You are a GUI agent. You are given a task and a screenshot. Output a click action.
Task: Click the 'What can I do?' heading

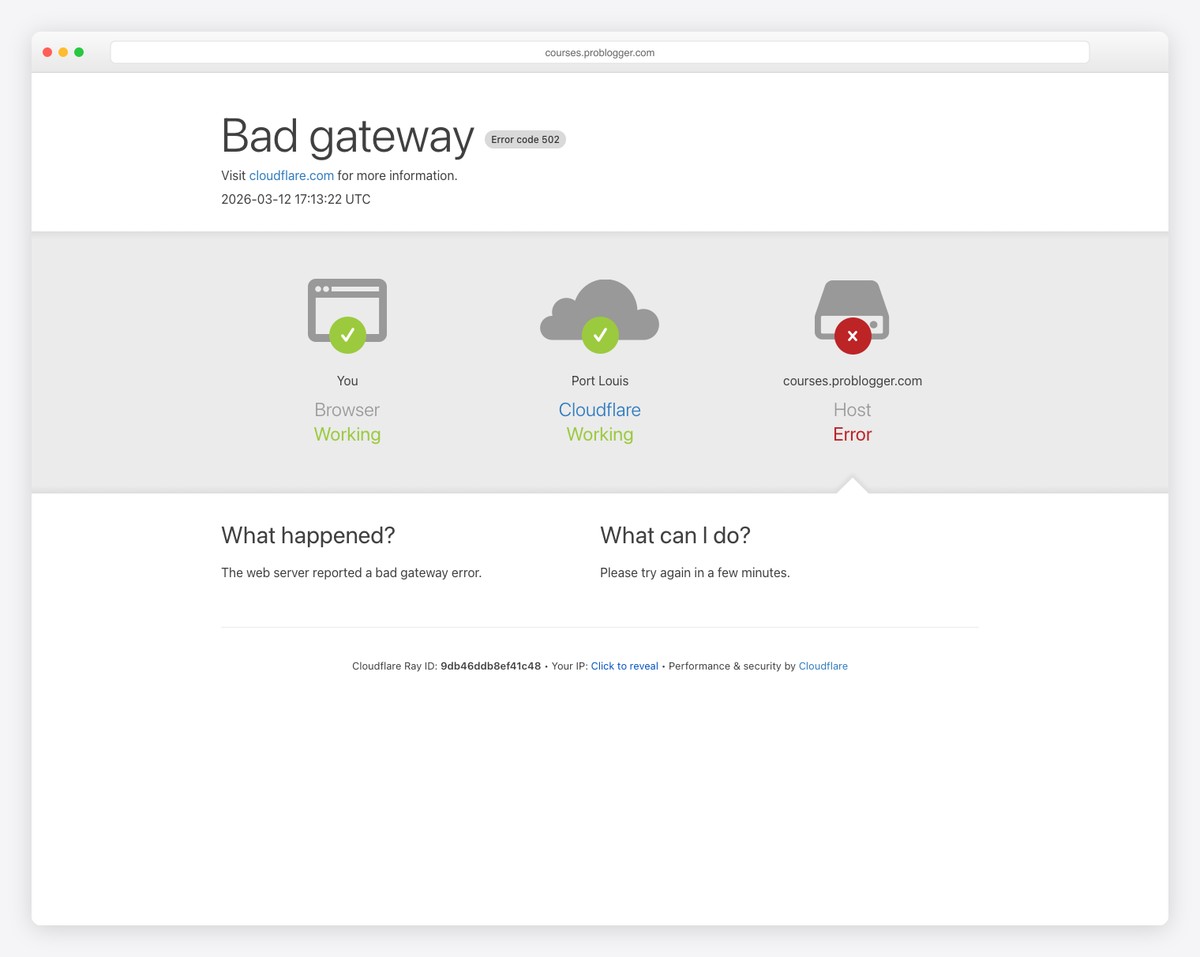click(x=675, y=536)
